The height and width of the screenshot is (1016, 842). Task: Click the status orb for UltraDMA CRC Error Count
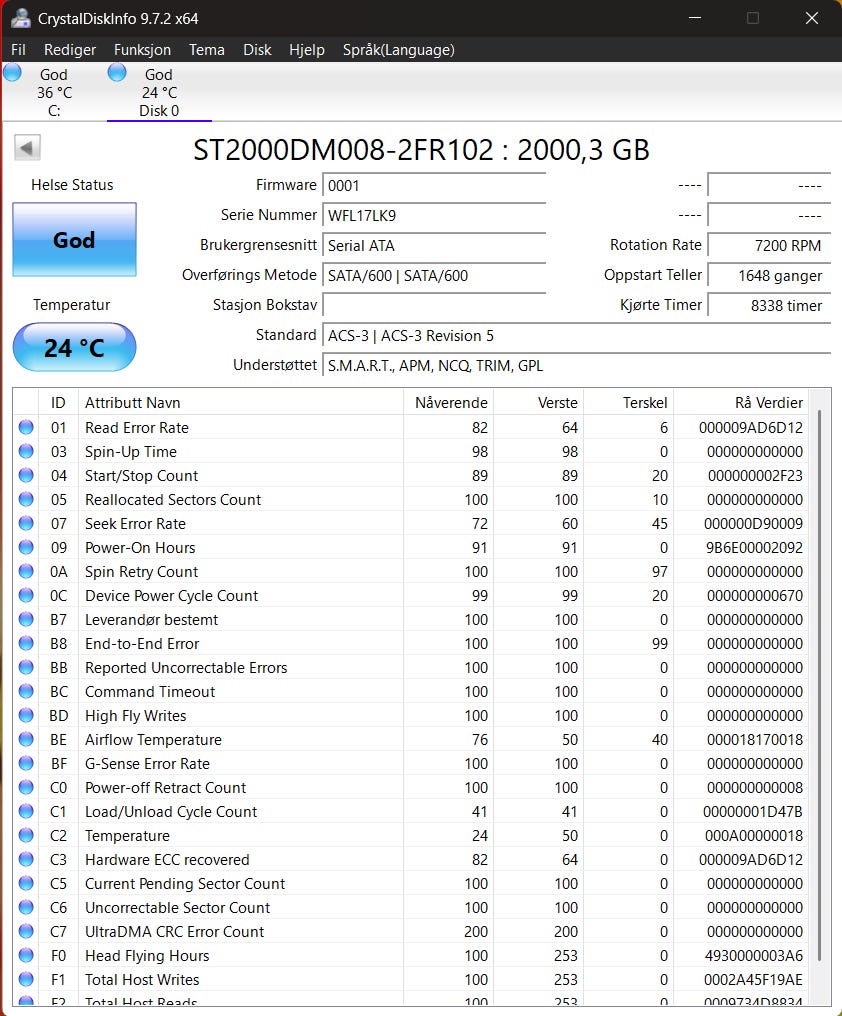(x=26, y=931)
